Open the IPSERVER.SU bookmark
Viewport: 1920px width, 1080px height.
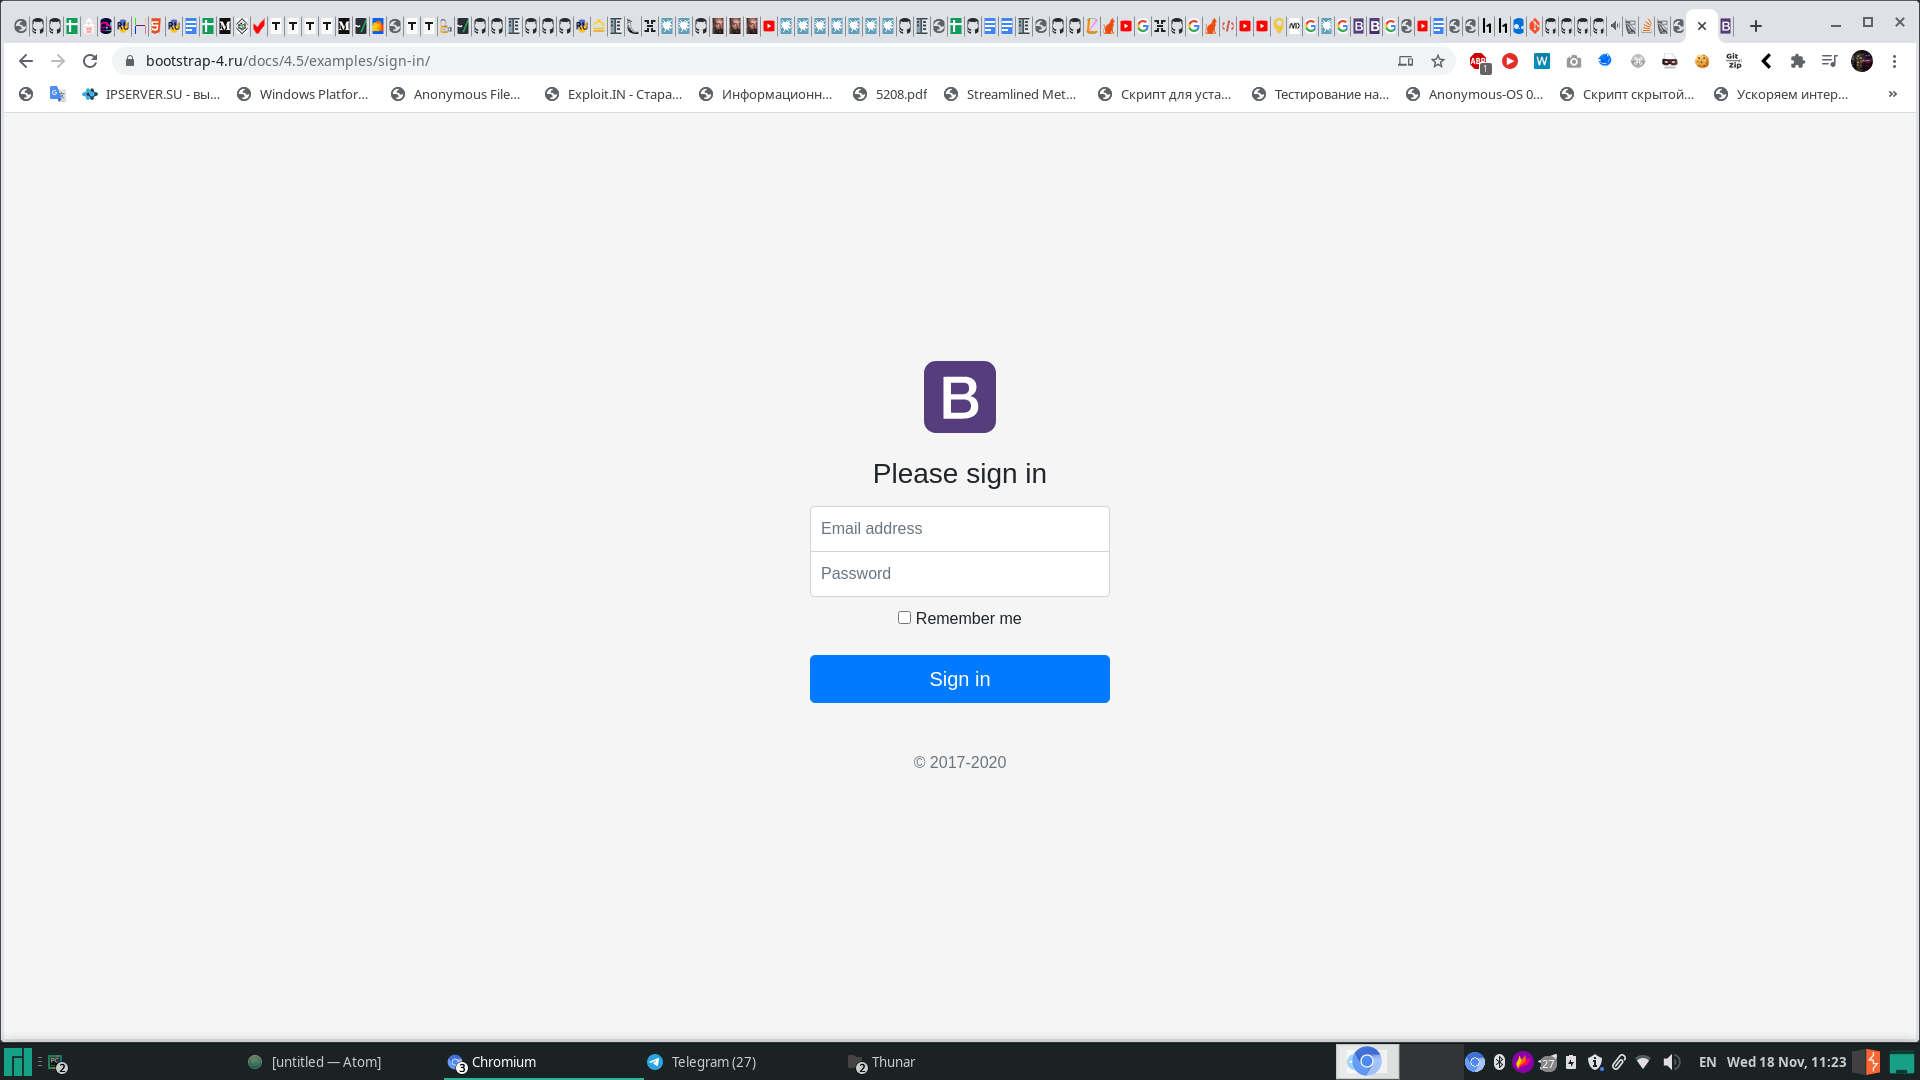151,94
